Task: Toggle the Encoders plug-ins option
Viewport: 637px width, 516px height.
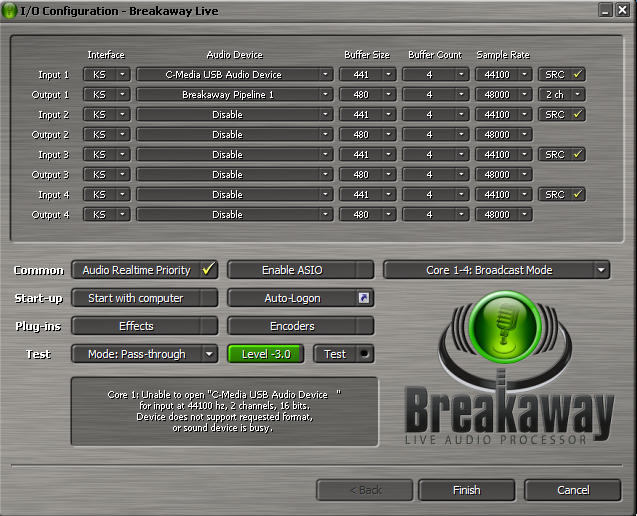Action: [300, 326]
